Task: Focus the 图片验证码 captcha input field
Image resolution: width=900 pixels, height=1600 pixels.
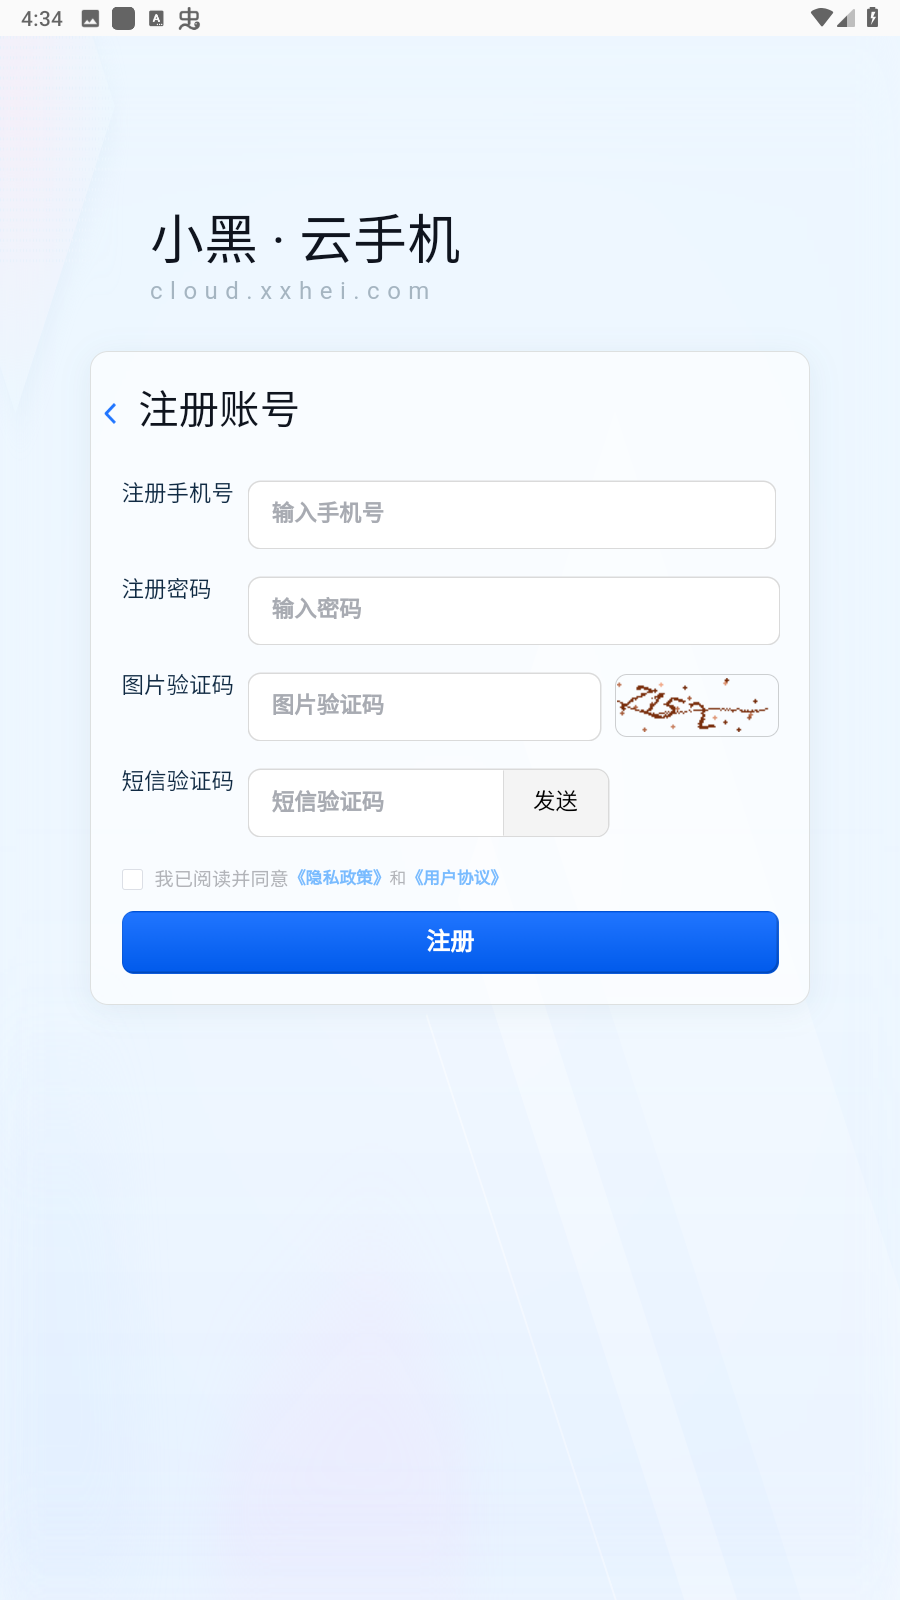Action: 424,707
